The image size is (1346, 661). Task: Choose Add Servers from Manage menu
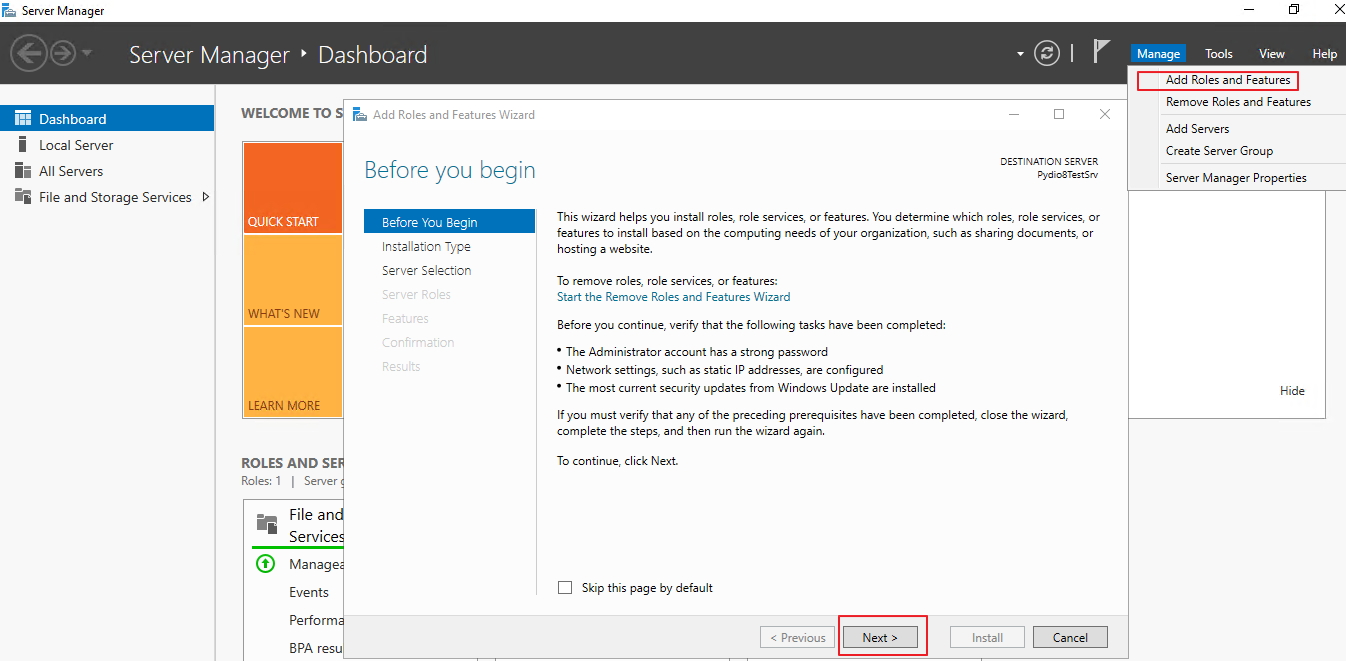coord(1197,129)
